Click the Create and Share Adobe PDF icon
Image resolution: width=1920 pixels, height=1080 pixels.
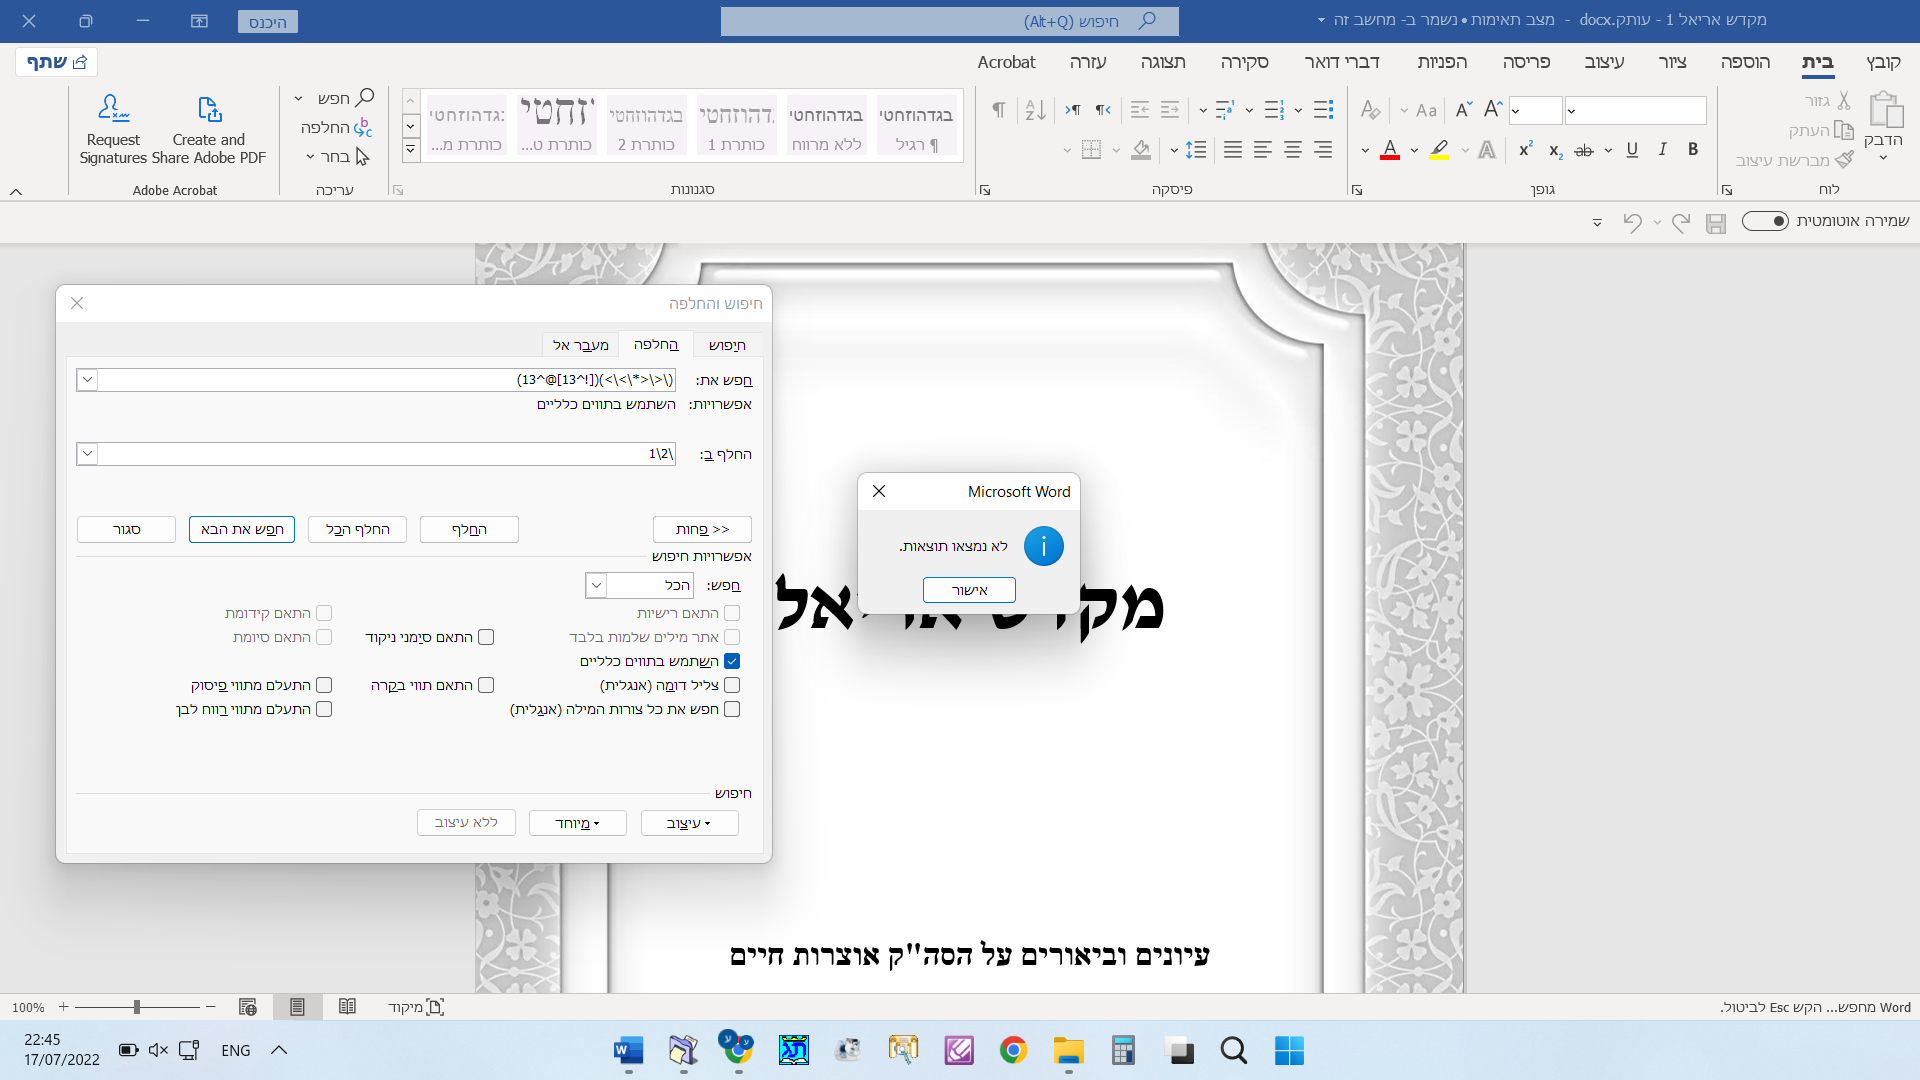209,109
